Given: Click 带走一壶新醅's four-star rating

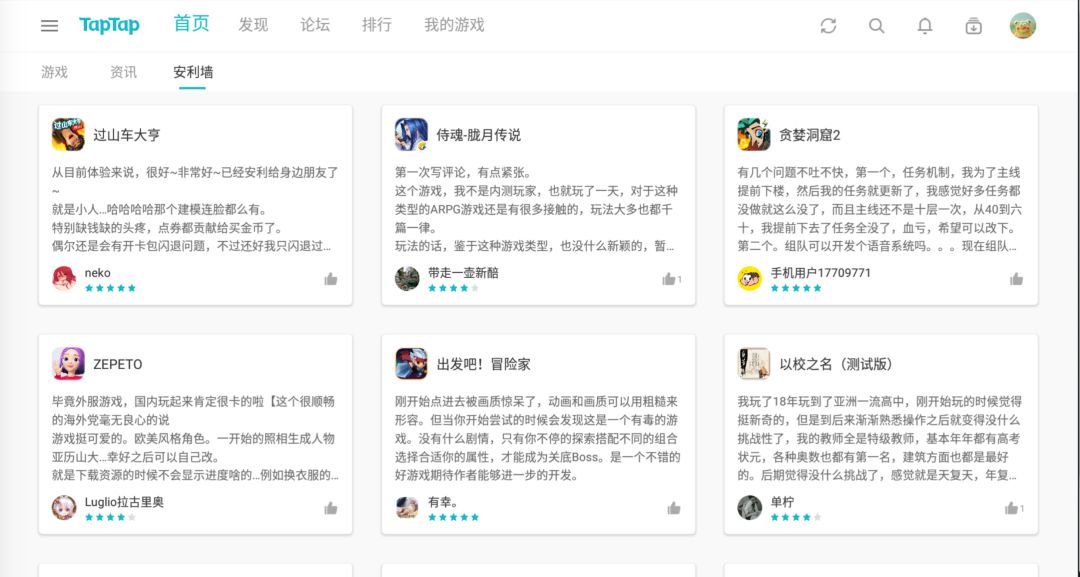Looking at the screenshot, I should tap(453, 288).
